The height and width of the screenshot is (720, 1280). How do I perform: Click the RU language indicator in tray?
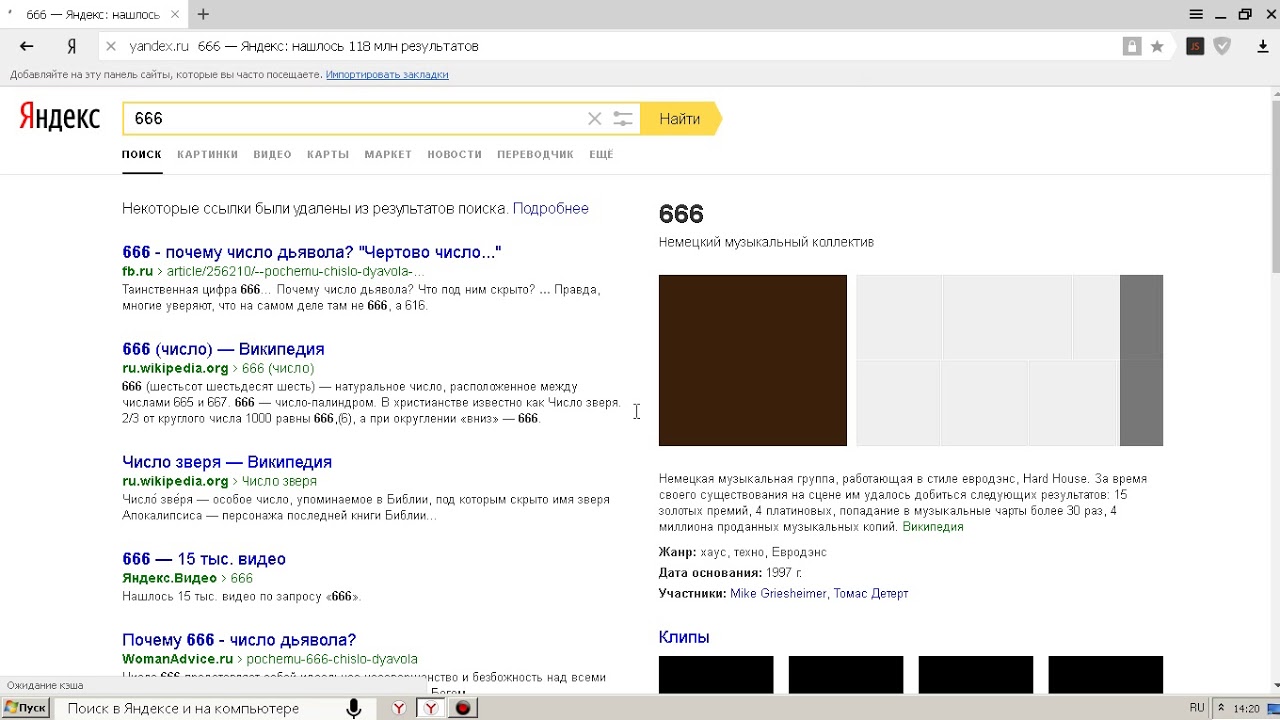(1197, 708)
